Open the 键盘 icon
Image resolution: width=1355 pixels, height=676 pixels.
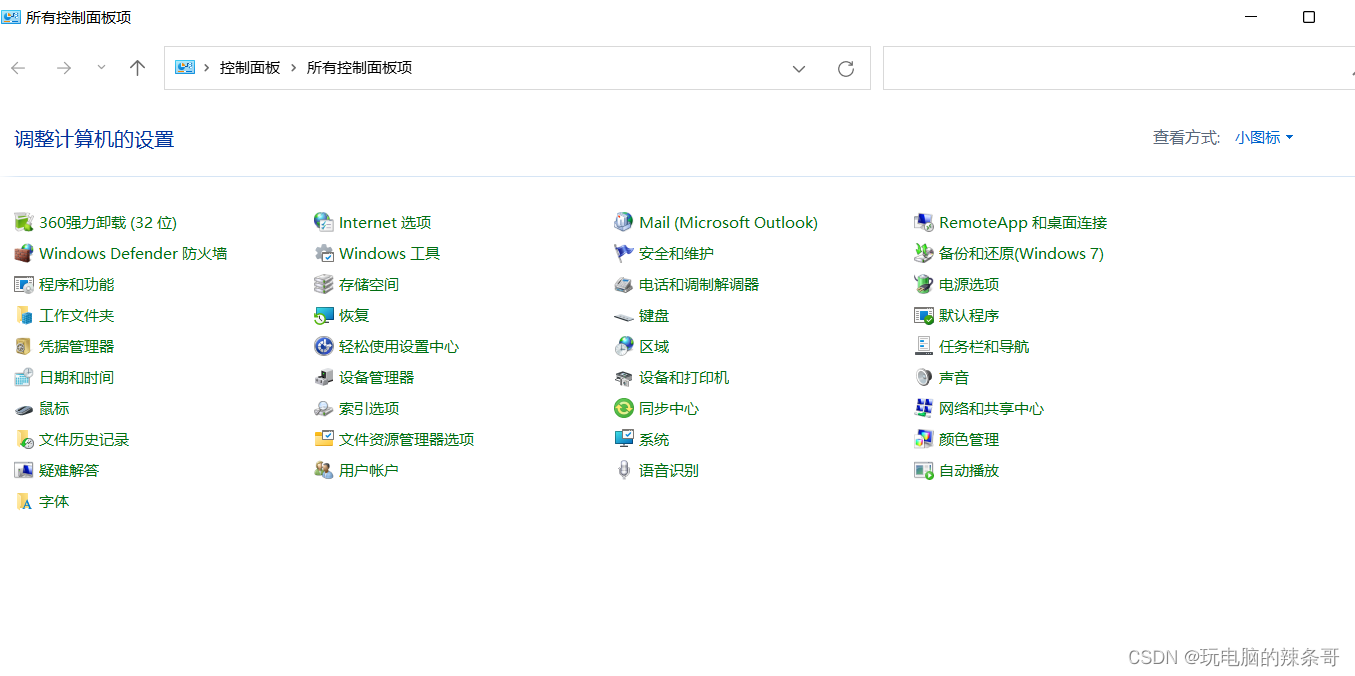pyautogui.click(x=624, y=315)
